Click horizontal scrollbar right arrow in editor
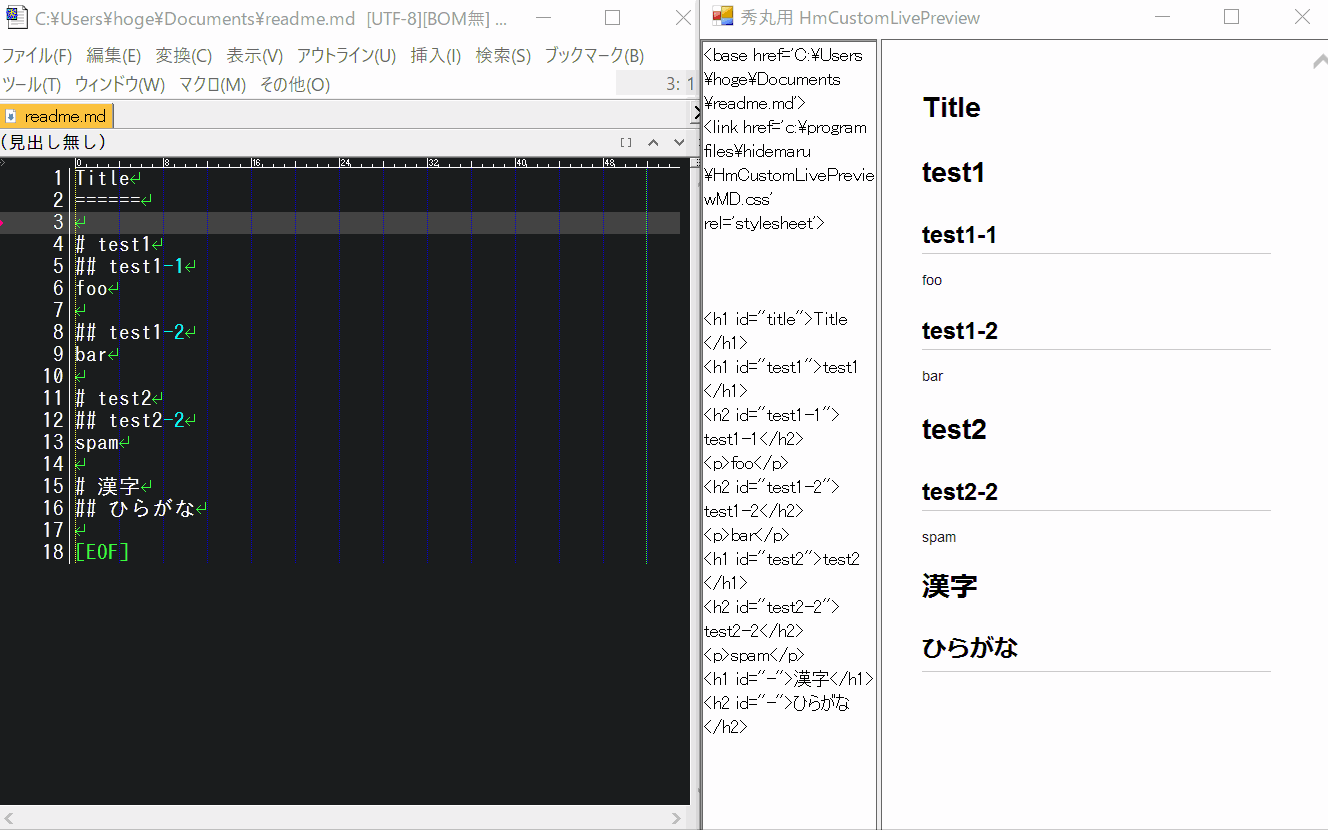 click(678, 818)
